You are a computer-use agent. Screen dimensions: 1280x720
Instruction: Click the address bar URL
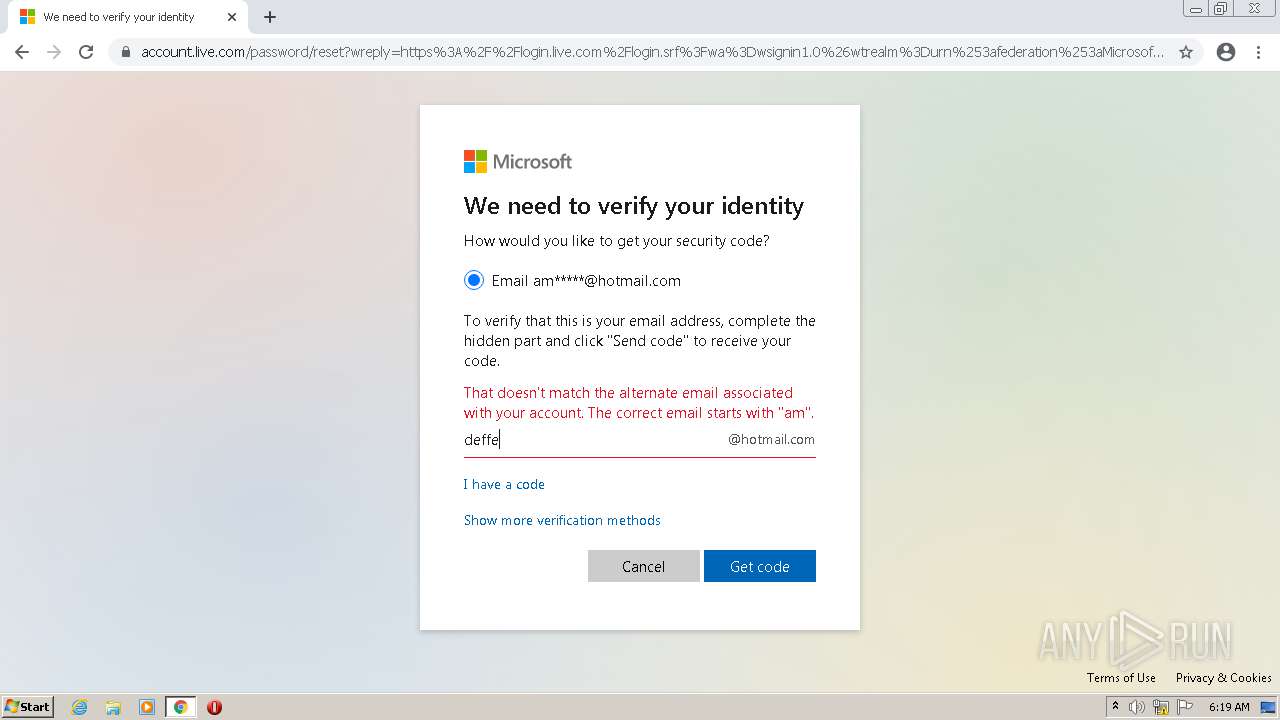click(x=652, y=52)
